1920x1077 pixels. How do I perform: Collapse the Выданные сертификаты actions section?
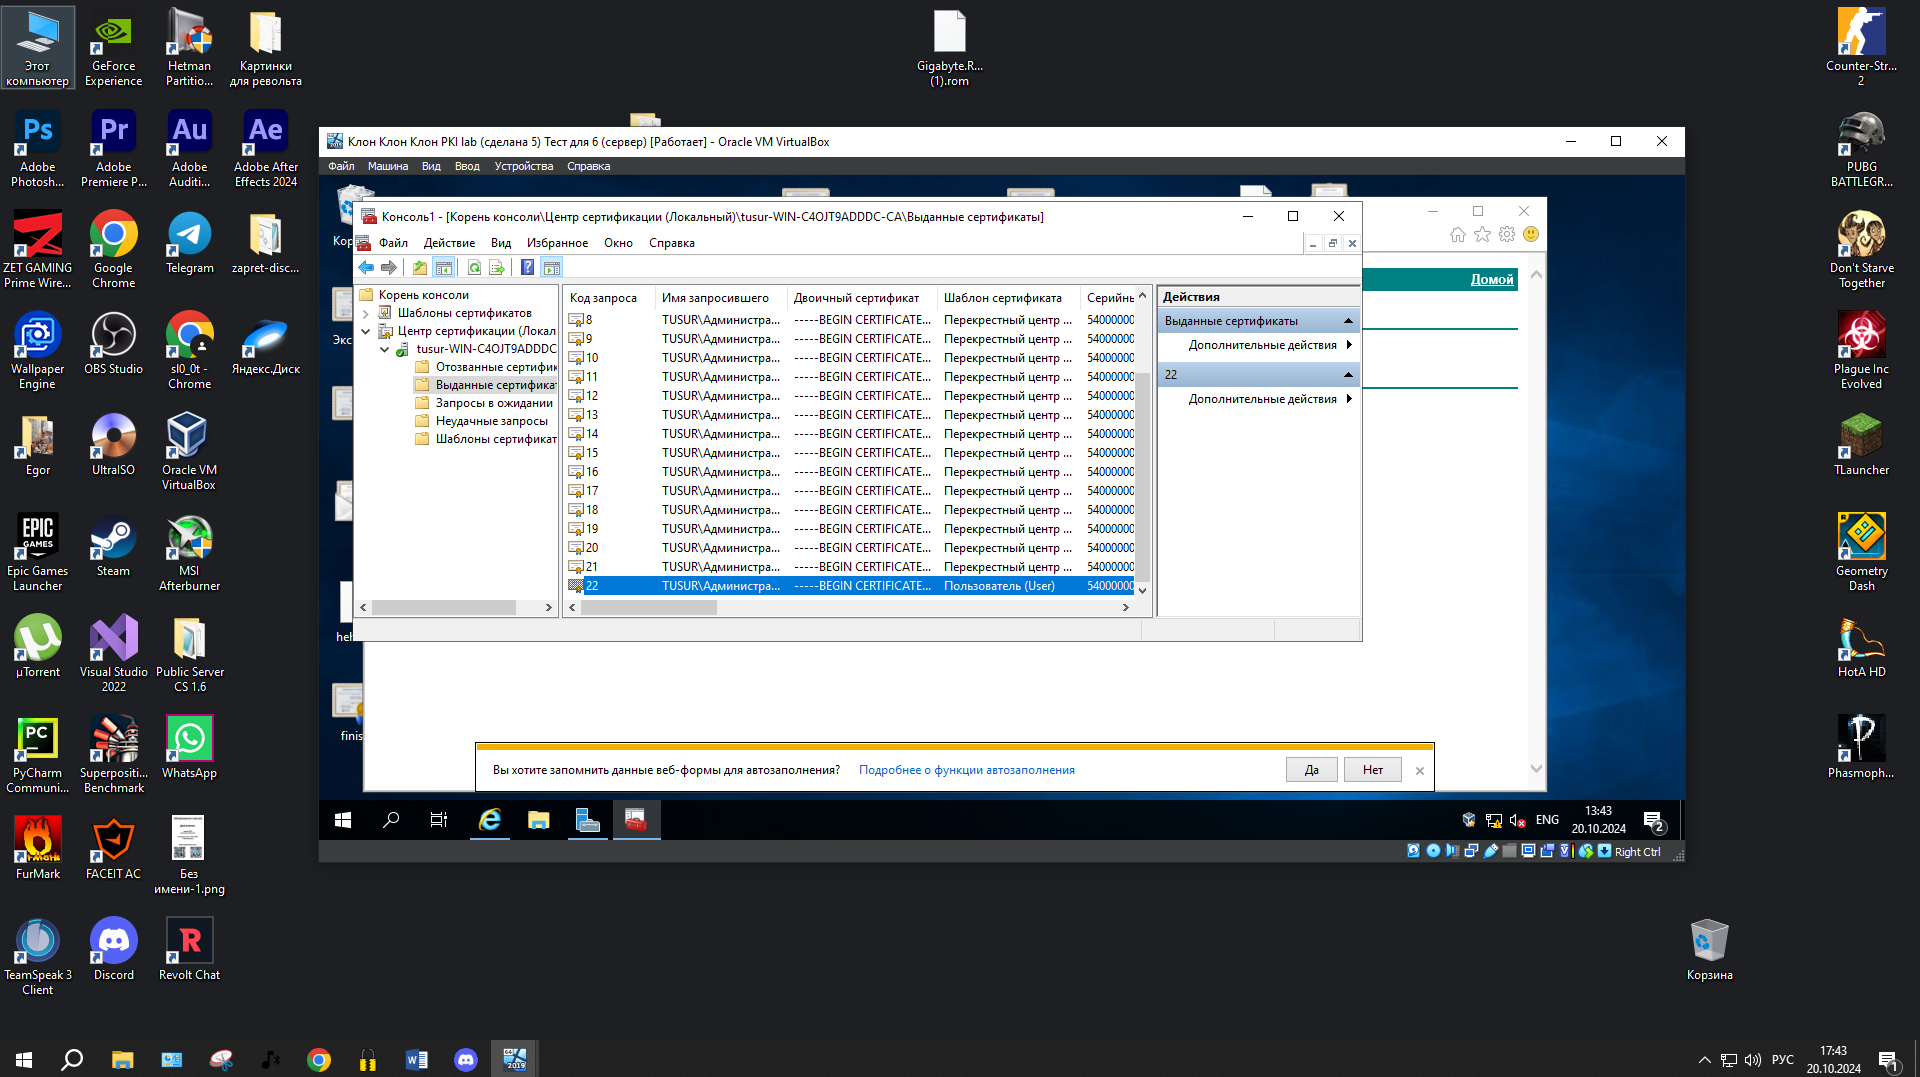(x=1348, y=321)
